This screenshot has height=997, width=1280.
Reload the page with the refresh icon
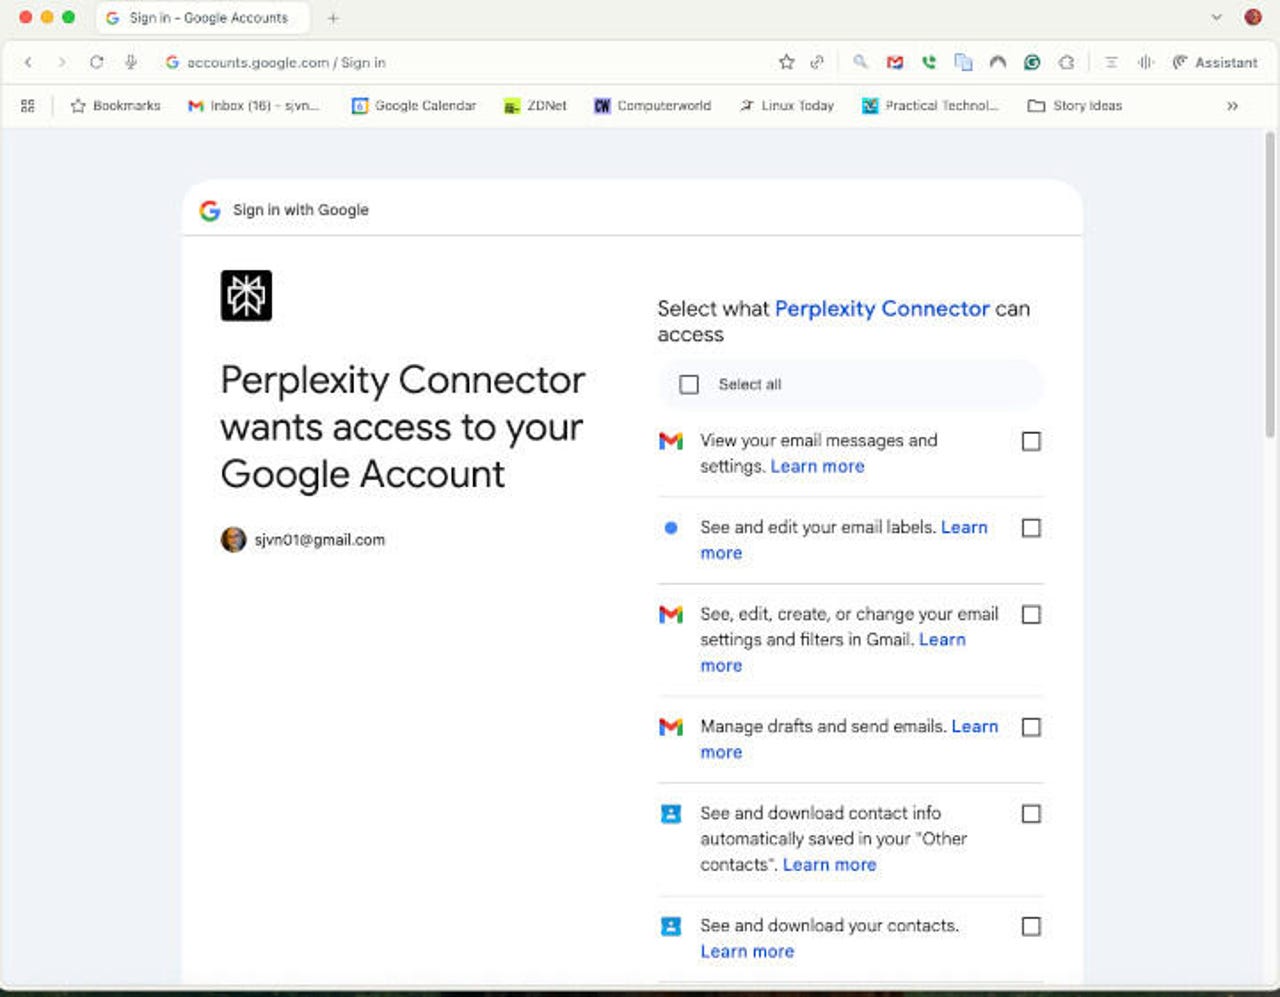pyautogui.click(x=96, y=62)
